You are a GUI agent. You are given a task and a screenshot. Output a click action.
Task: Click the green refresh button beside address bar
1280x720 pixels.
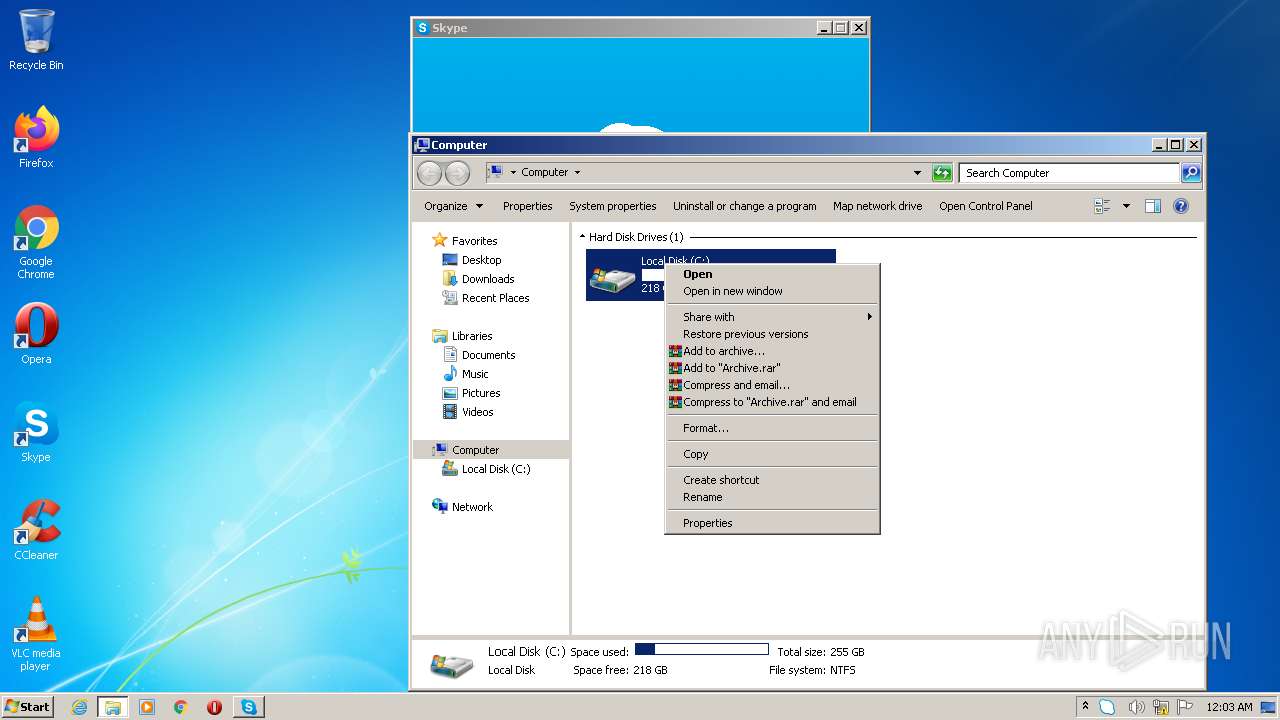click(x=942, y=173)
